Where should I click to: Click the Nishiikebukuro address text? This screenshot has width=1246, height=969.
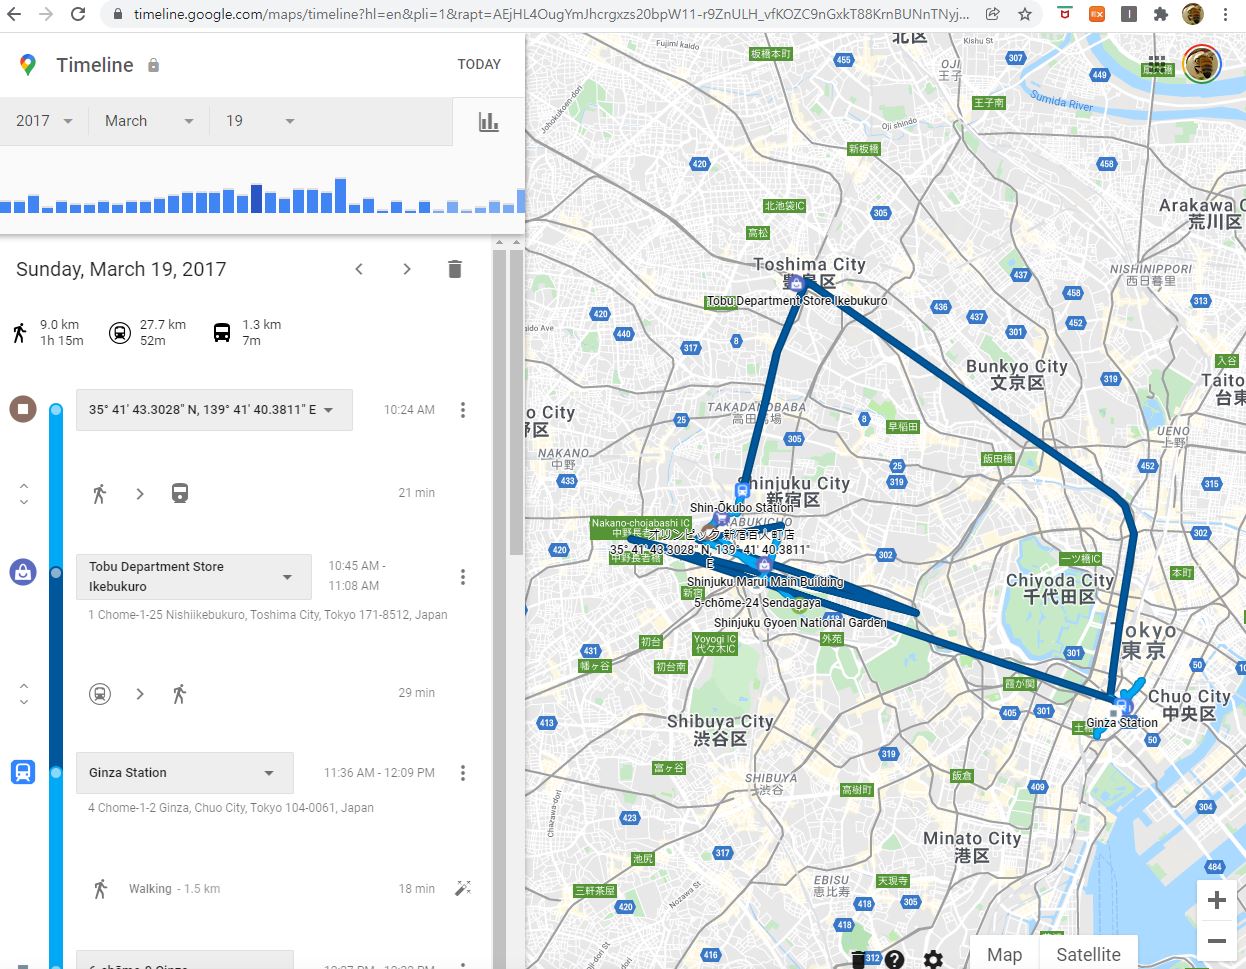pyautogui.click(x=267, y=615)
